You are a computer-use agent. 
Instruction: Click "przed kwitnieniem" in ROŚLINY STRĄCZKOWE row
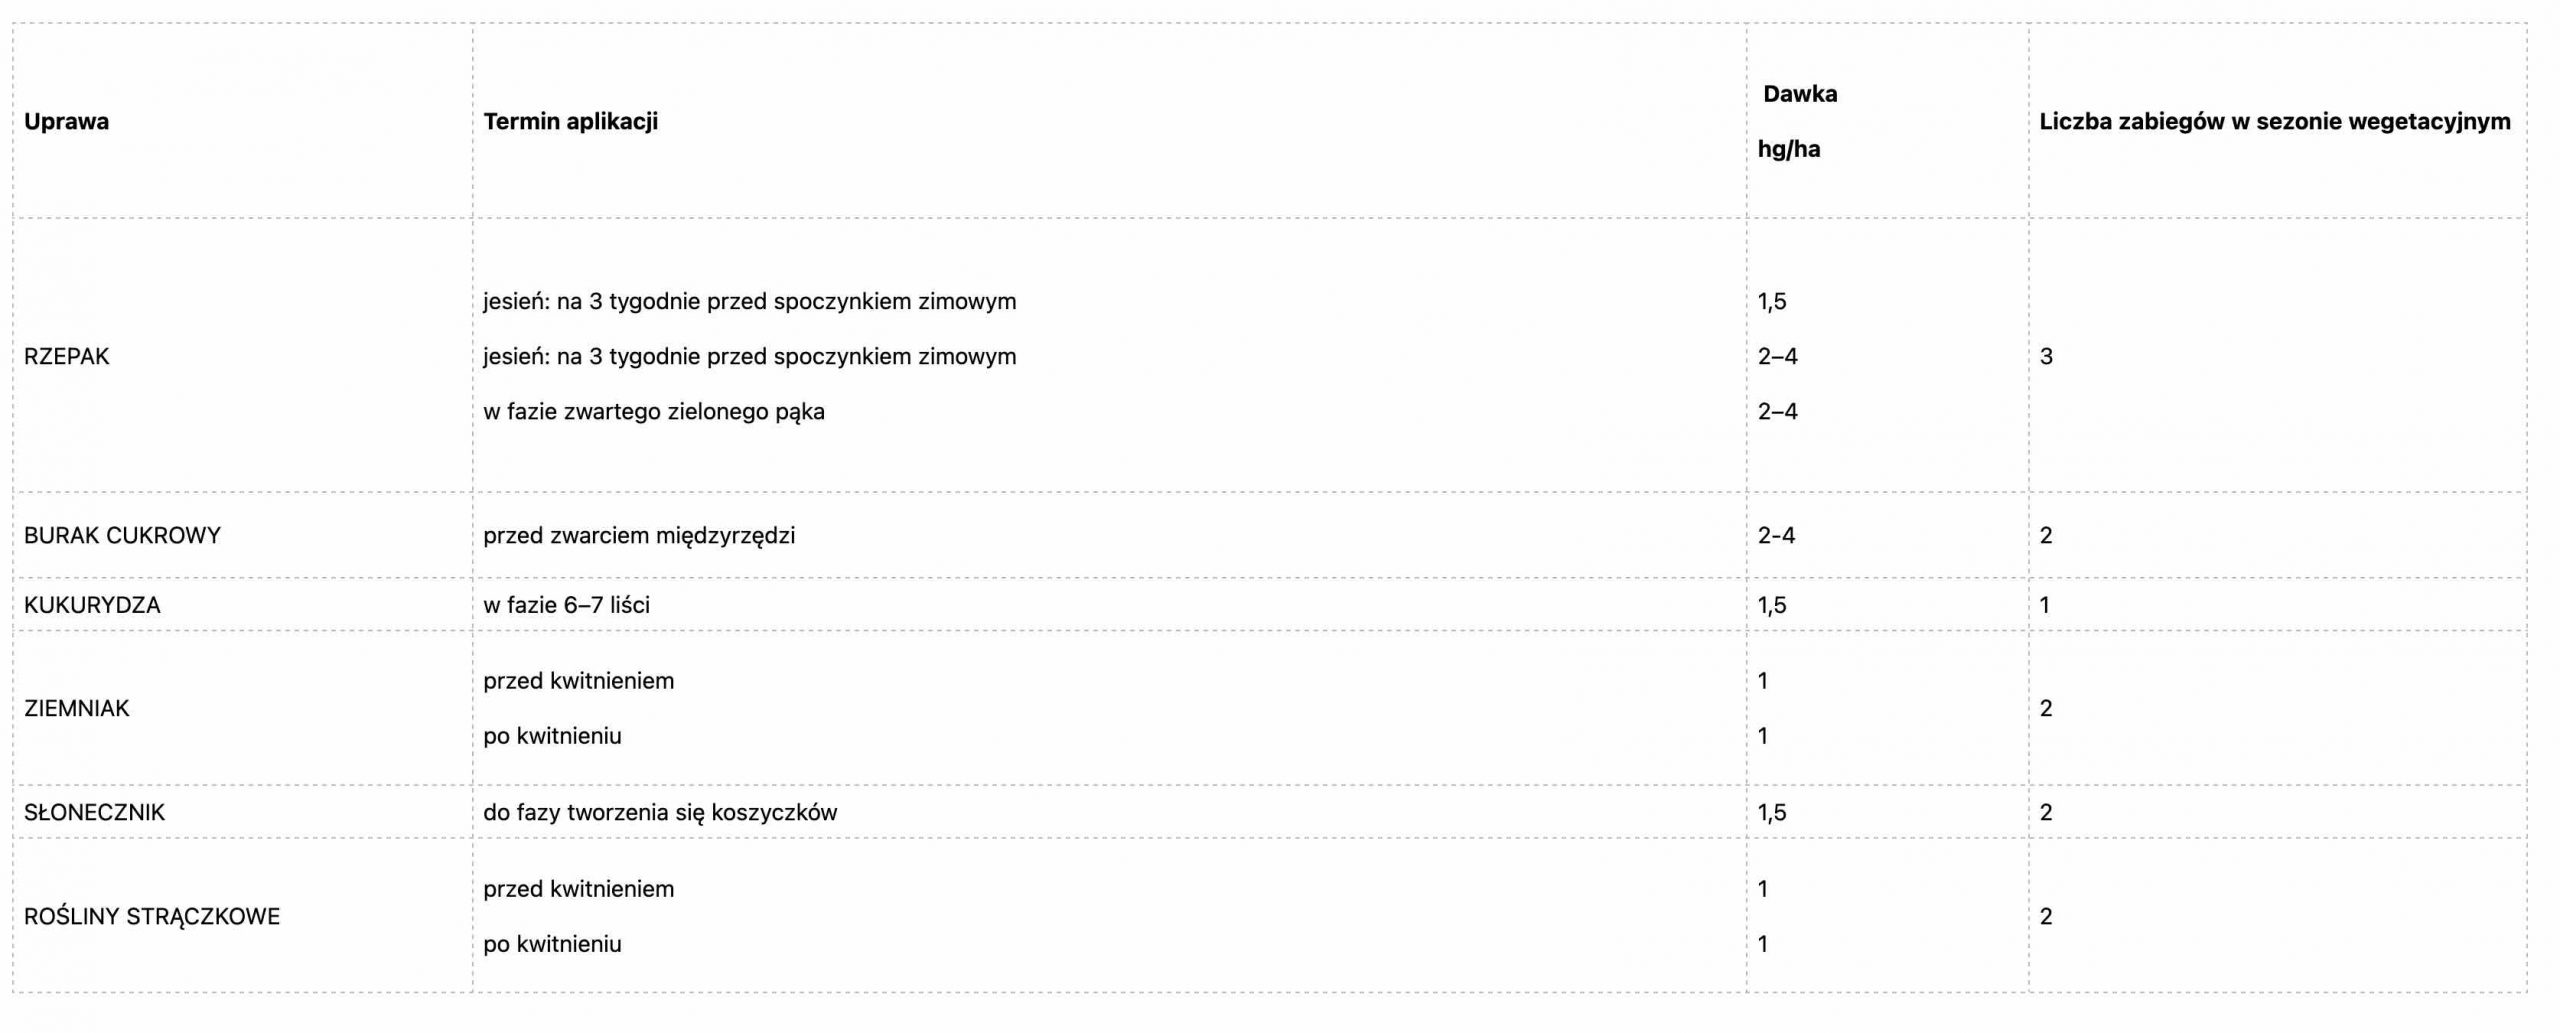tap(578, 889)
